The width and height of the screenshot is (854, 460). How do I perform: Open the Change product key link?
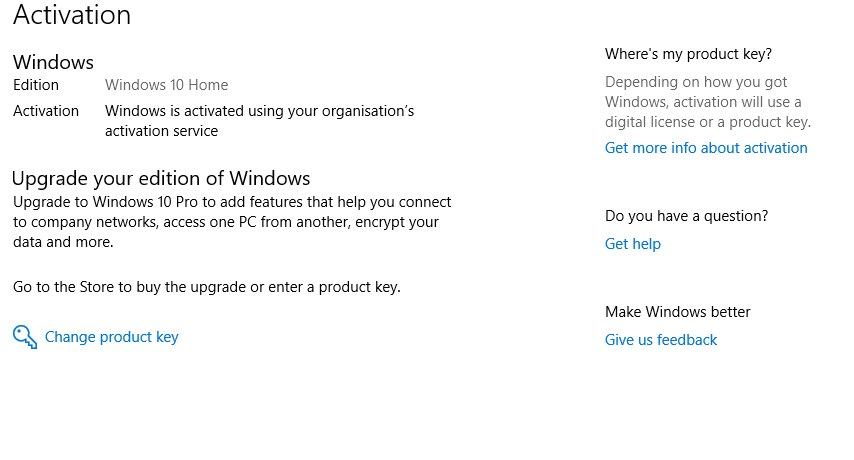pyautogui.click(x=111, y=337)
